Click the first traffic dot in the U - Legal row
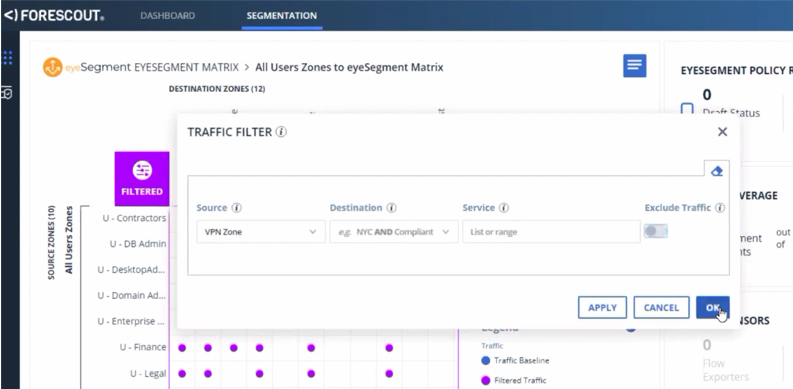 (x=182, y=374)
